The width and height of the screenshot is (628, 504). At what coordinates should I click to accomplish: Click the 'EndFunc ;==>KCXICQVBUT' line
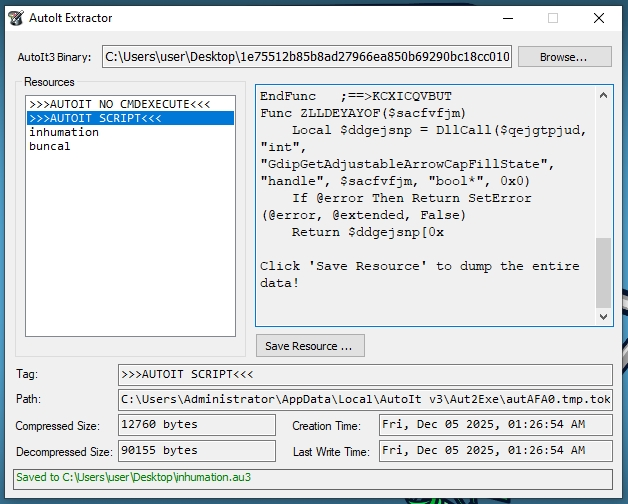[356, 96]
